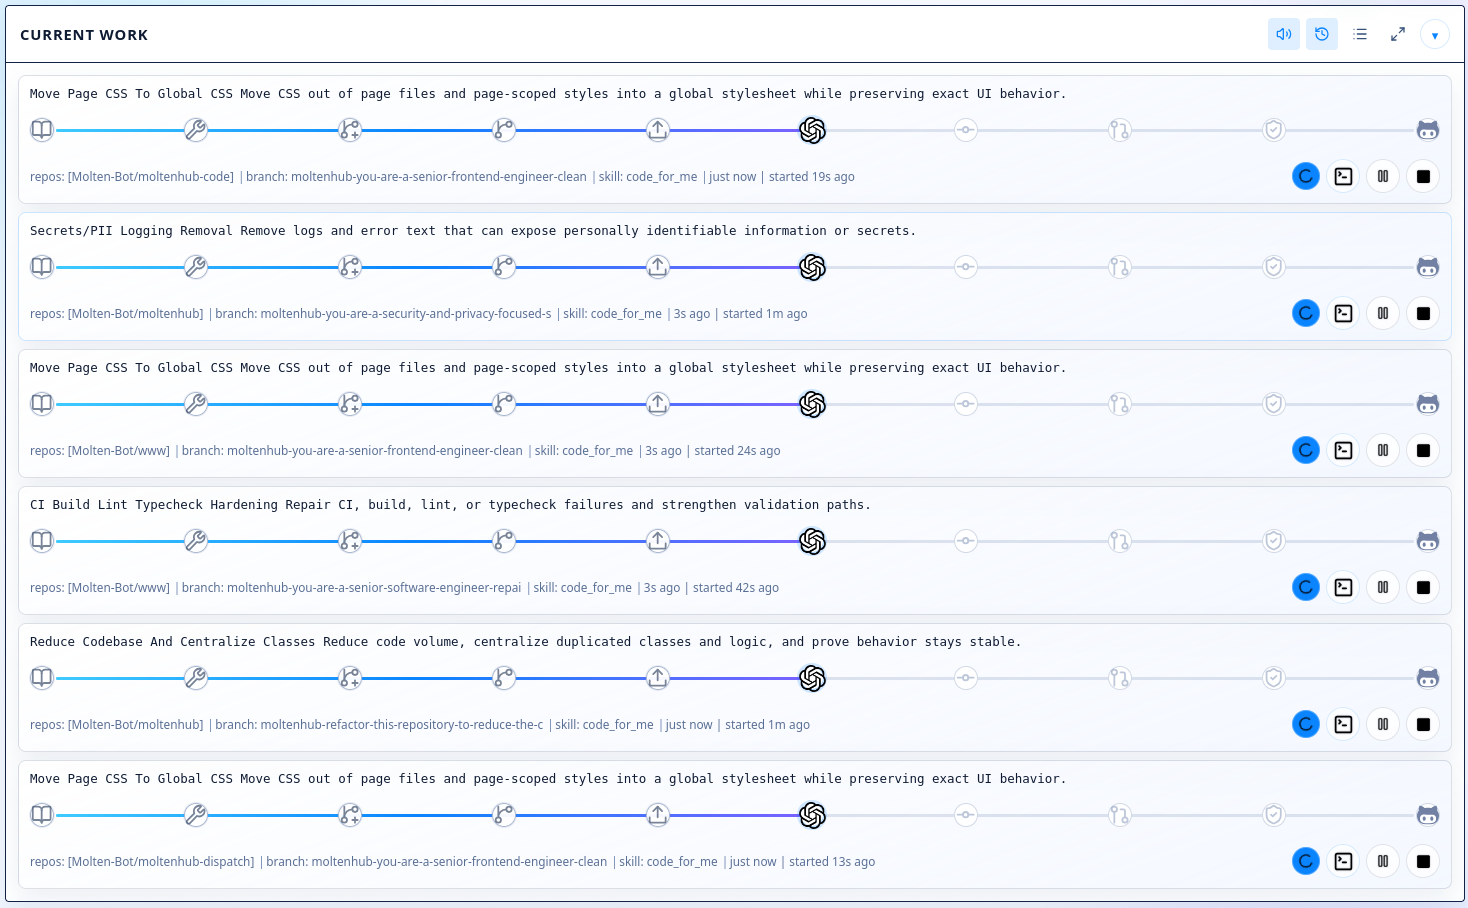Pause the Reduce Codebase And Centralize task
The width and height of the screenshot is (1468, 908).
coord(1383,724)
